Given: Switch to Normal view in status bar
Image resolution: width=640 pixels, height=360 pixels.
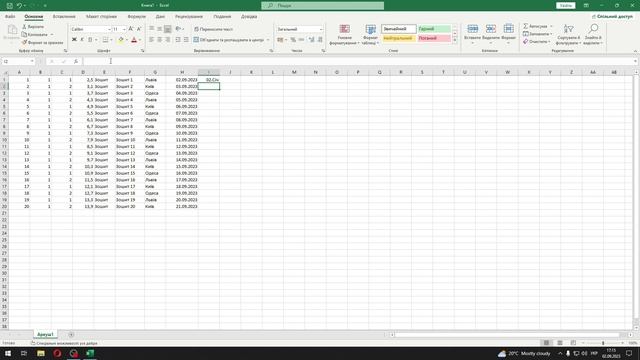Looking at the screenshot, I should (x=546, y=343).
